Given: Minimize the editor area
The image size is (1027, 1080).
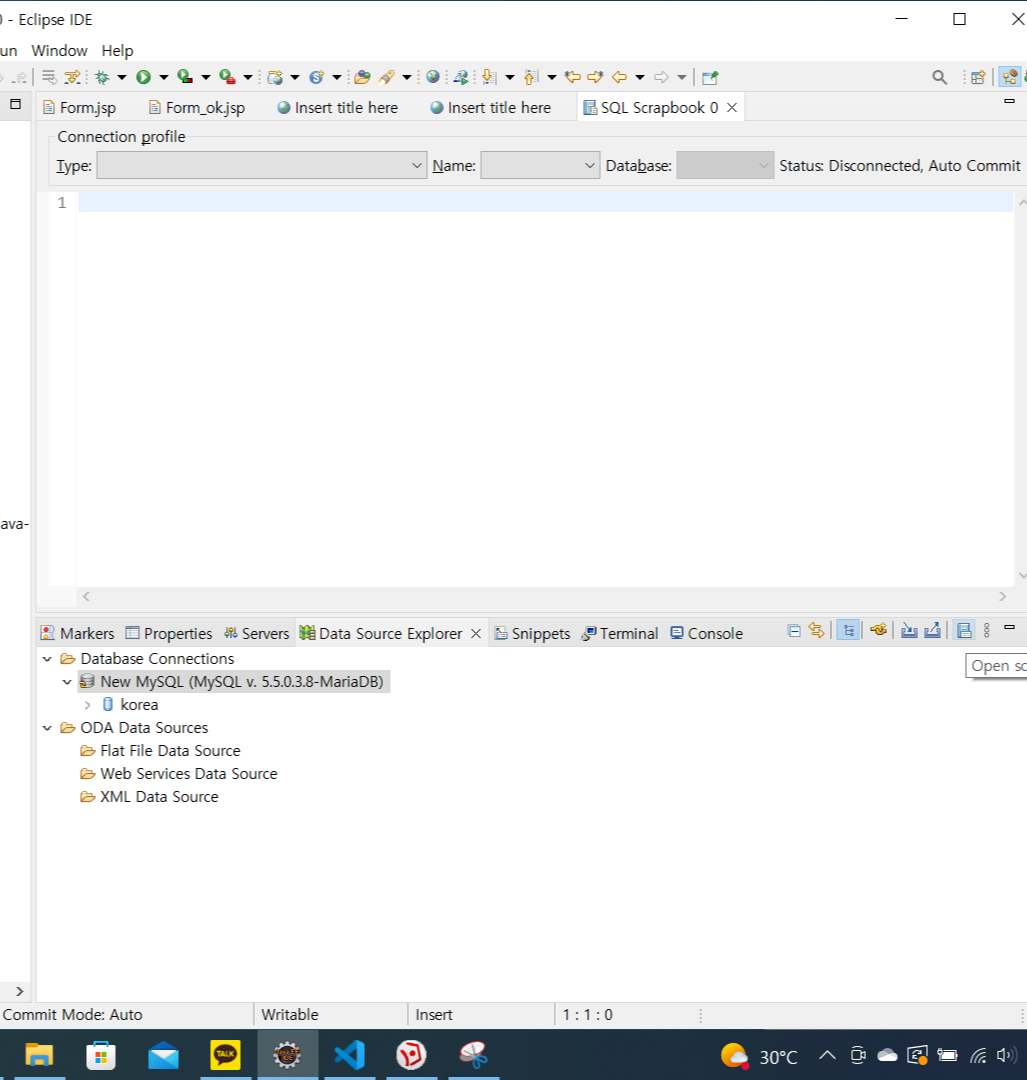Looking at the screenshot, I should click(1010, 101).
